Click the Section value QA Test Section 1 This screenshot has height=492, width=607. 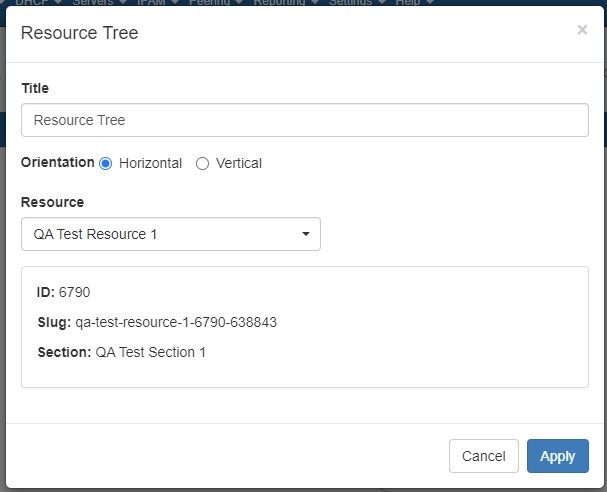coord(150,352)
